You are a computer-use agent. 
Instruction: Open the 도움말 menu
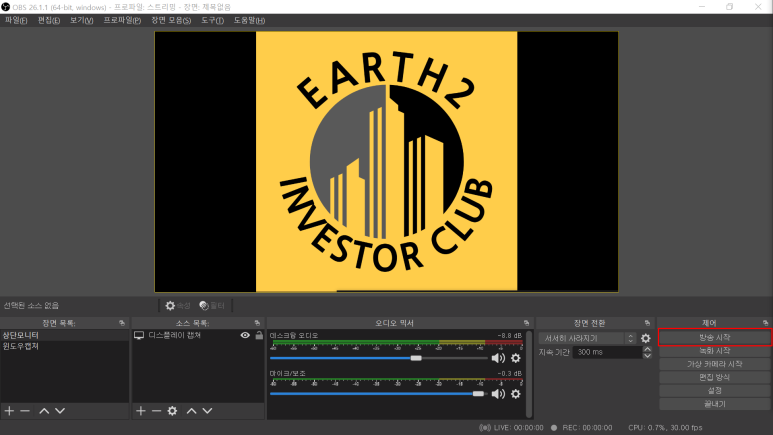pos(249,20)
